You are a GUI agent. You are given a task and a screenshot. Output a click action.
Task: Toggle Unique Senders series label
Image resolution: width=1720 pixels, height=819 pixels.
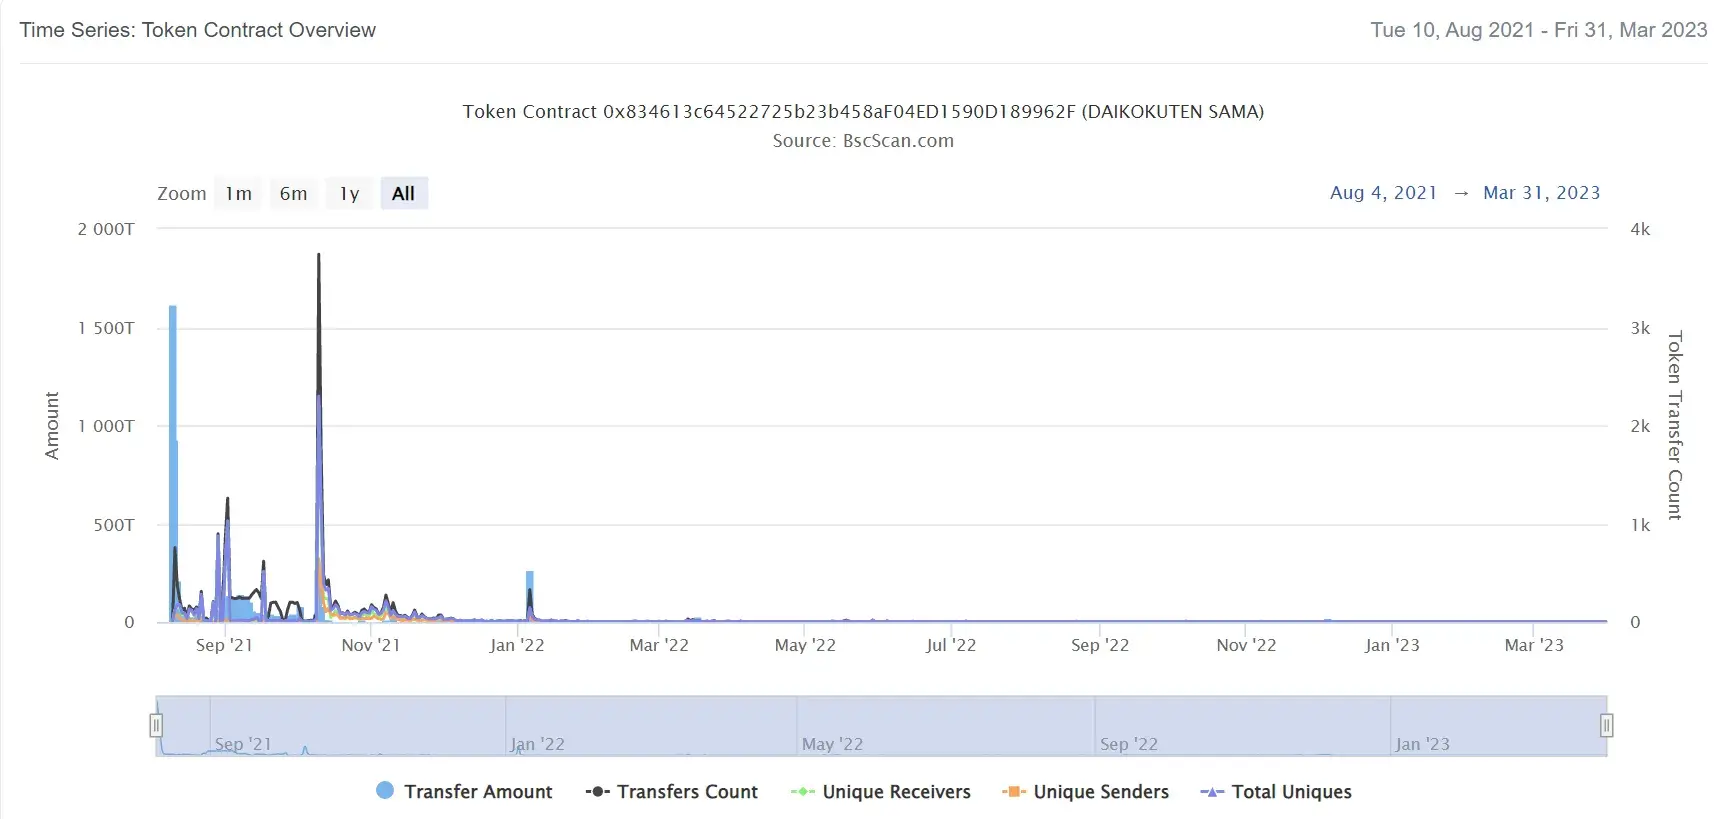pyautogui.click(x=1101, y=792)
